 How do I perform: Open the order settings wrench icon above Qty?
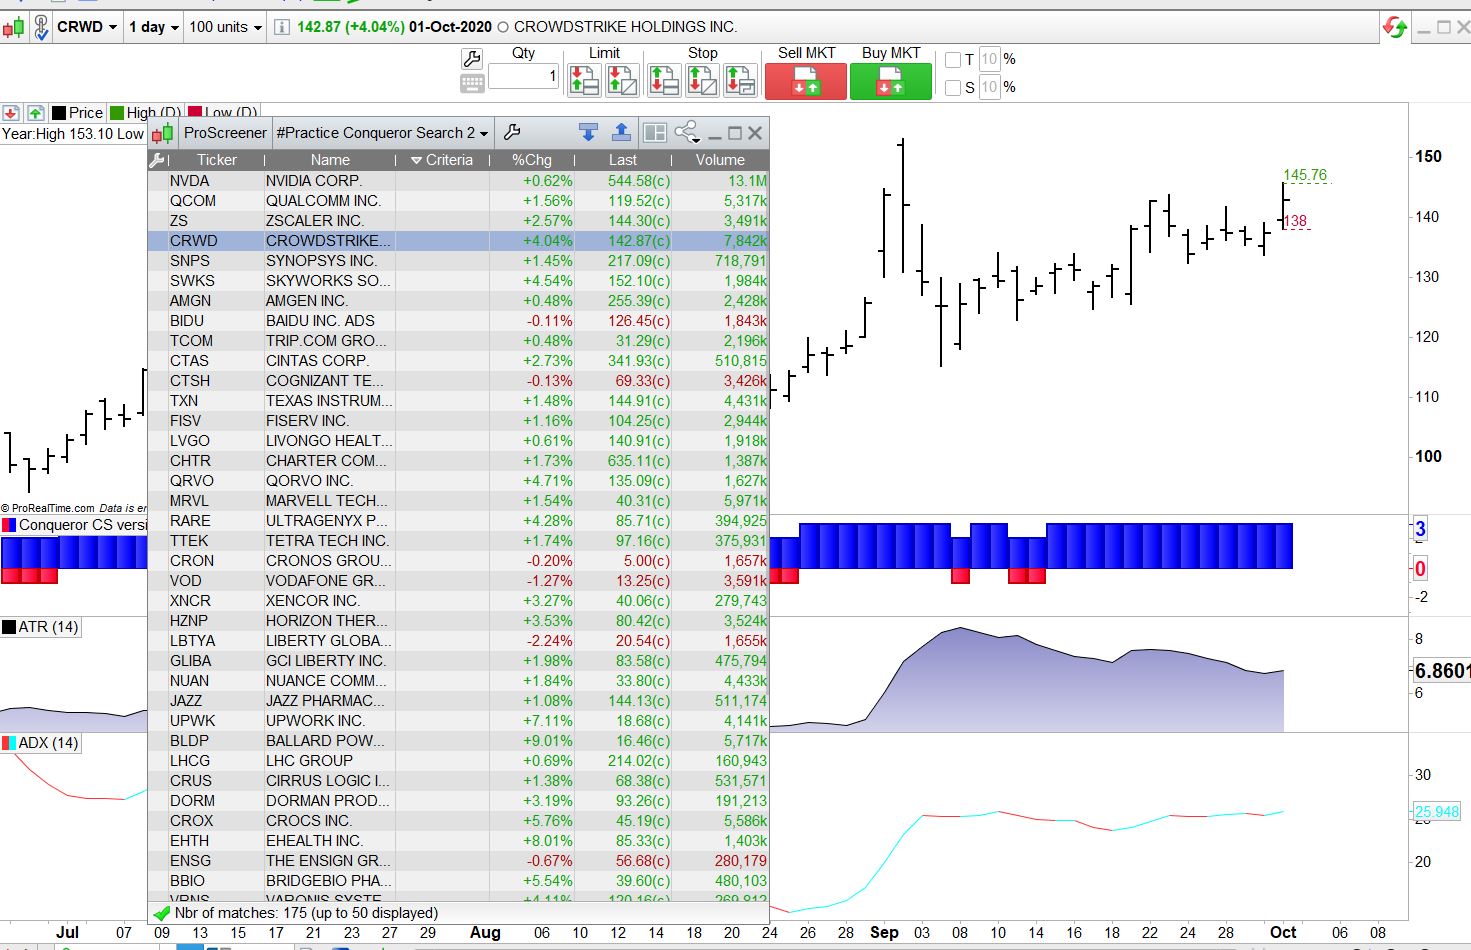(x=472, y=59)
